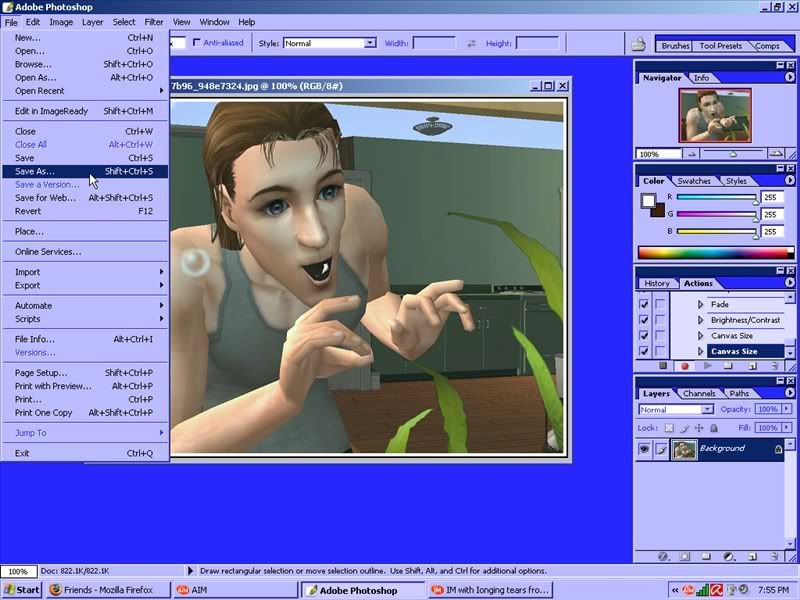Click the lock position icon
800x600 pixels.
[699, 428]
